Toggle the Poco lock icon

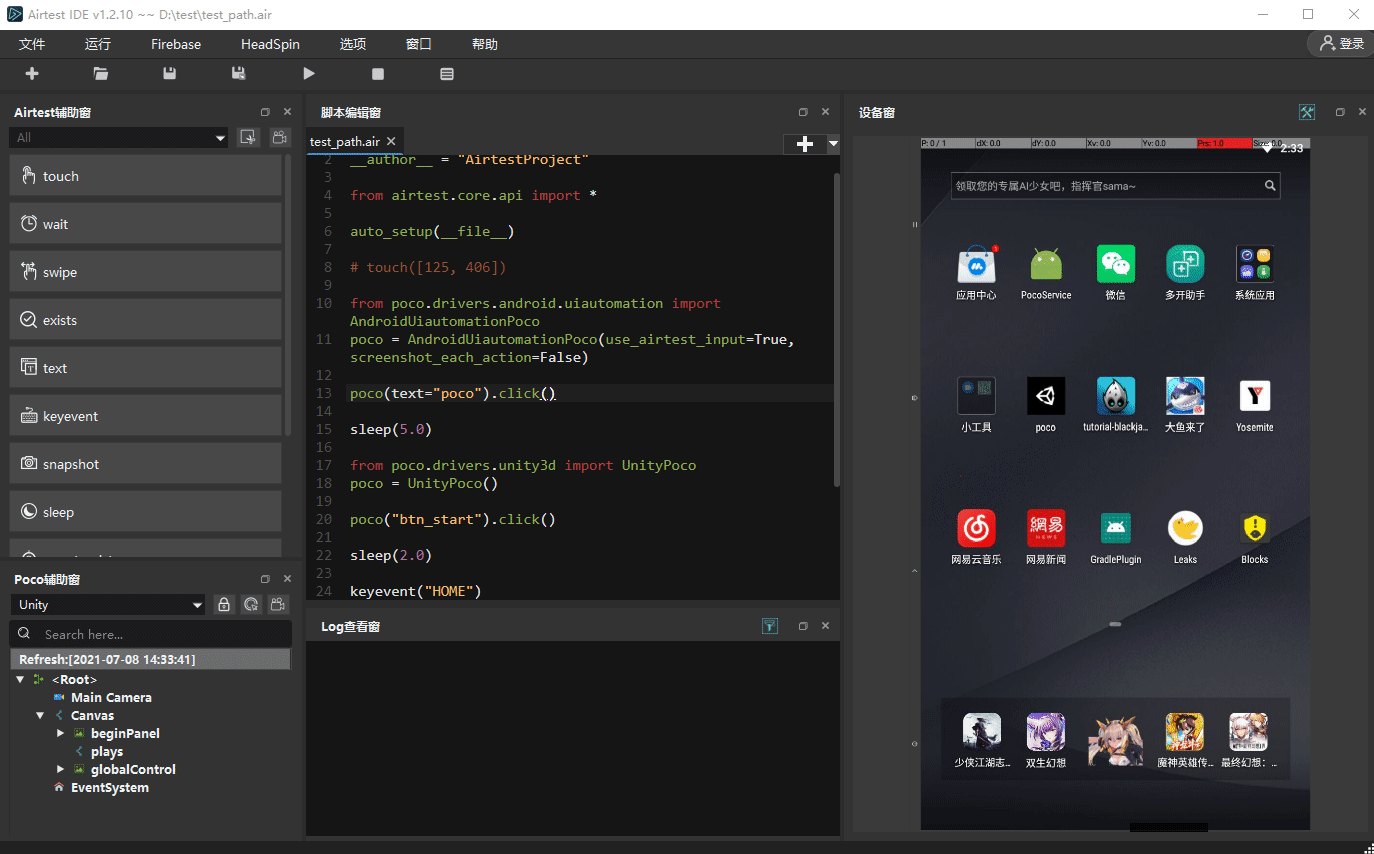(224, 605)
